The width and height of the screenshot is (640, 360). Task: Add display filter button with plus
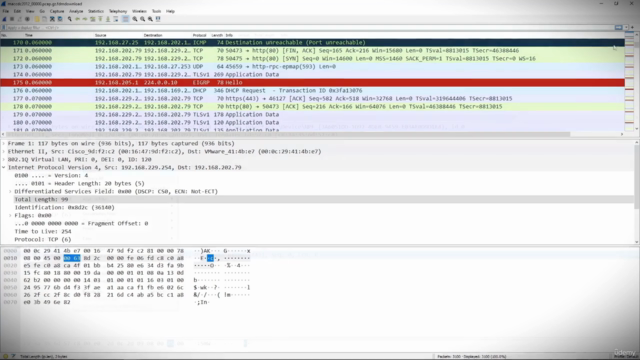coord(633,27)
